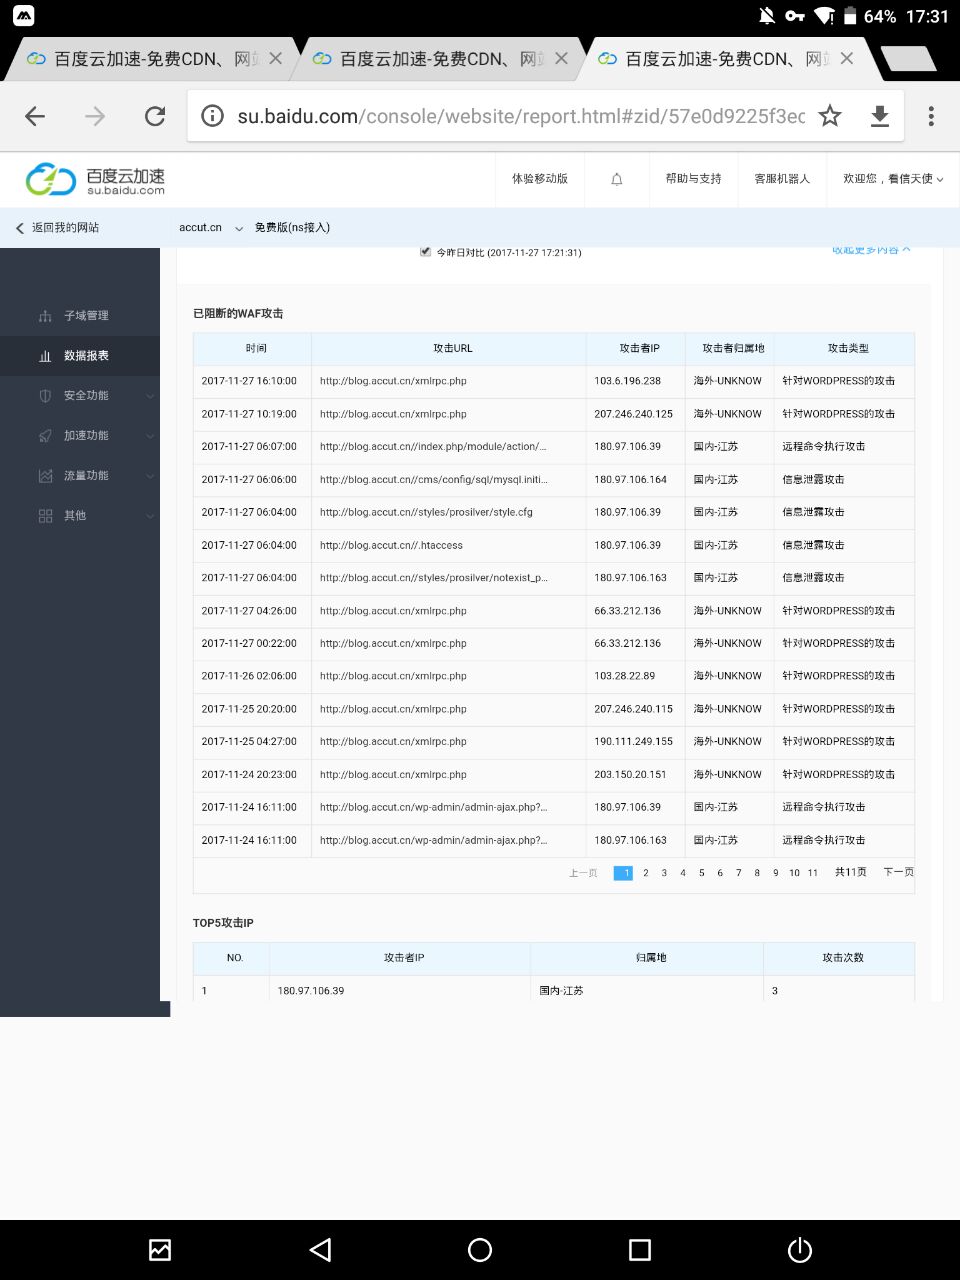Click the download icon in address bar
The width and height of the screenshot is (960, 1280).
(880, 117)
